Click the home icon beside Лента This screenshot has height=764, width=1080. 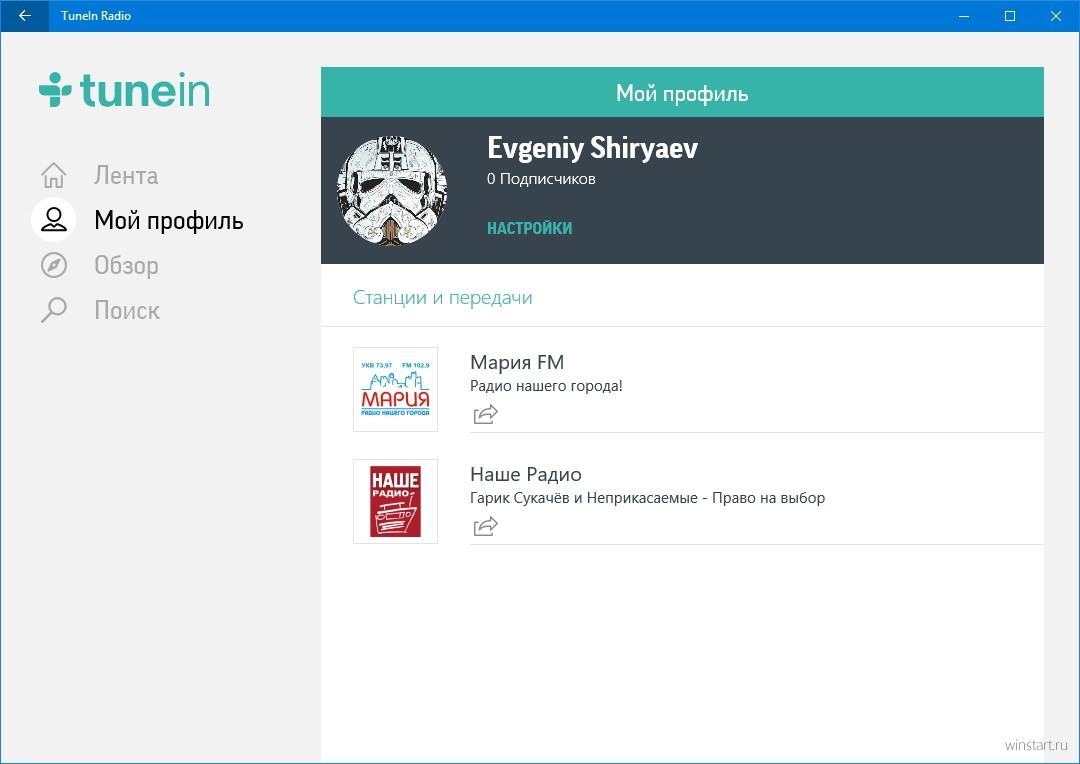pyautogui.click(x=54, y=175)
